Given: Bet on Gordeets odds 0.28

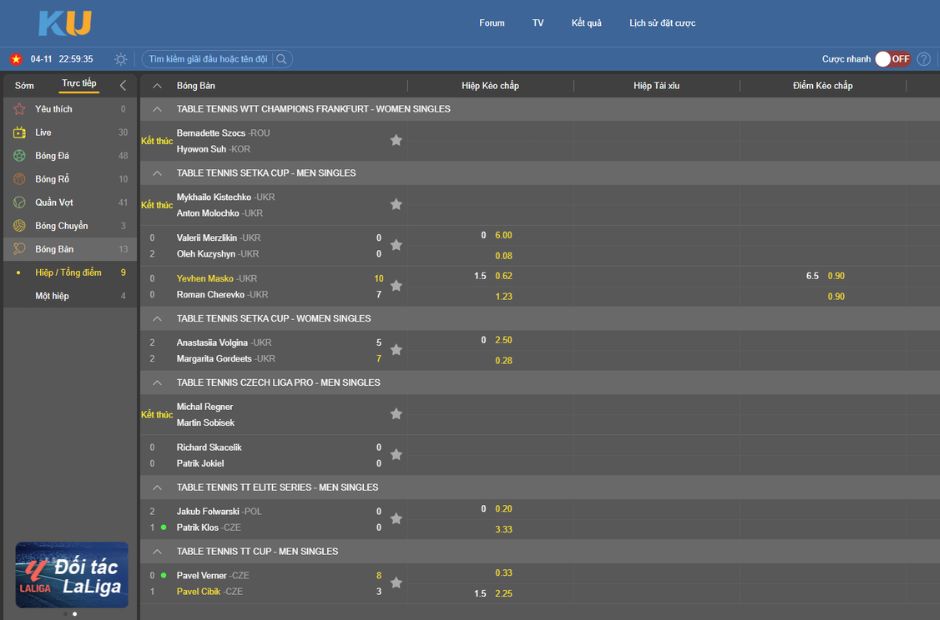Looking at the screenshot, I should pyautogui.click(x=504, y=360).
